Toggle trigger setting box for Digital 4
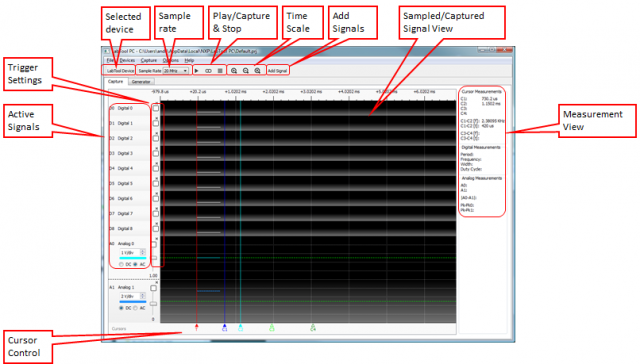 tap(156, 168)
